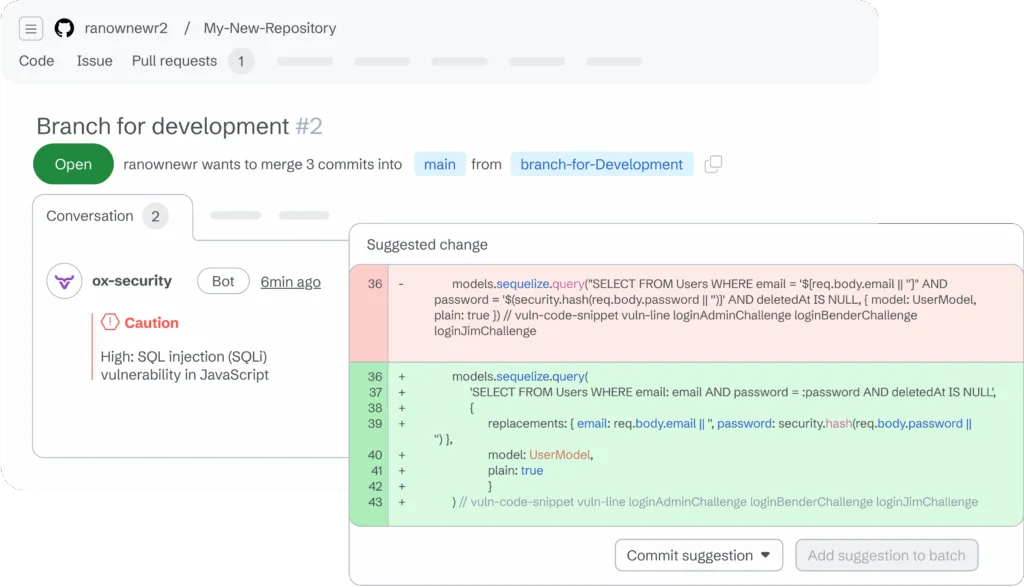This screenshot has height=587, width=1024.
Task: Click removed line number 36
Action: coord(375,284)
